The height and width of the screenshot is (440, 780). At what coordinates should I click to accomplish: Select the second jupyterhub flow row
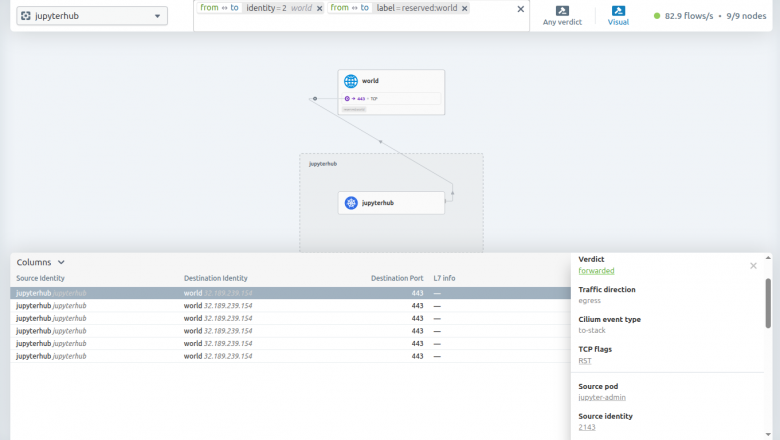(x=291, y=306)
